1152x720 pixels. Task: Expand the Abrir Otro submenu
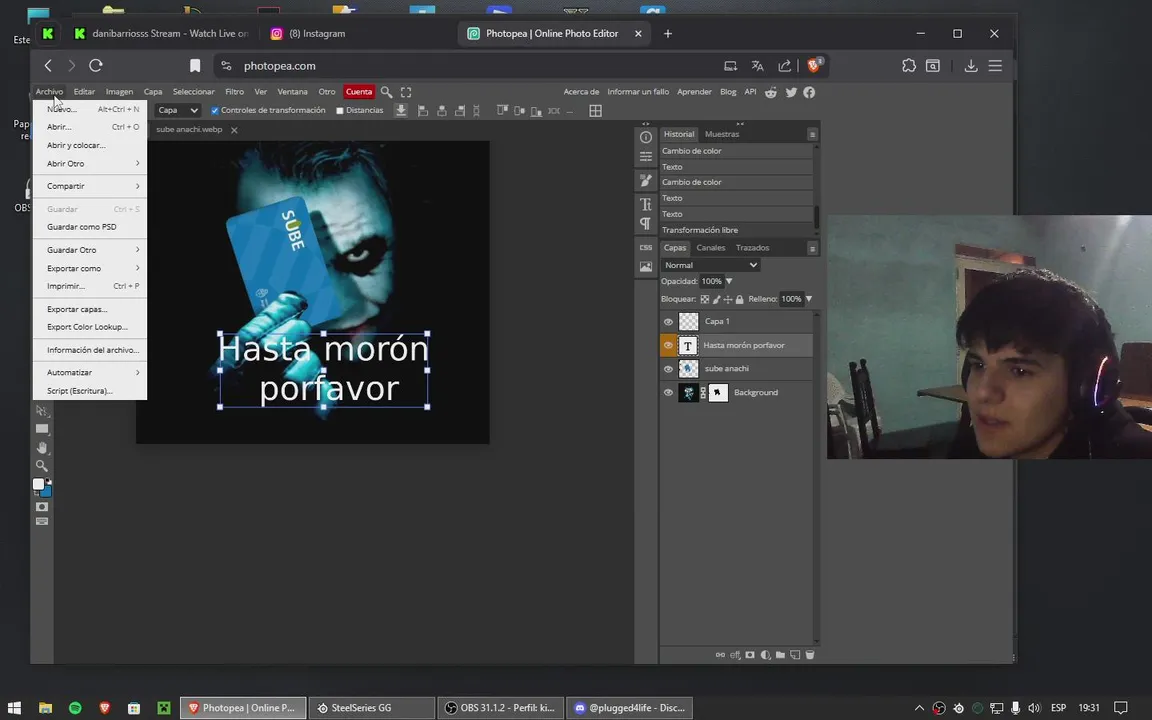coord(90,164)
